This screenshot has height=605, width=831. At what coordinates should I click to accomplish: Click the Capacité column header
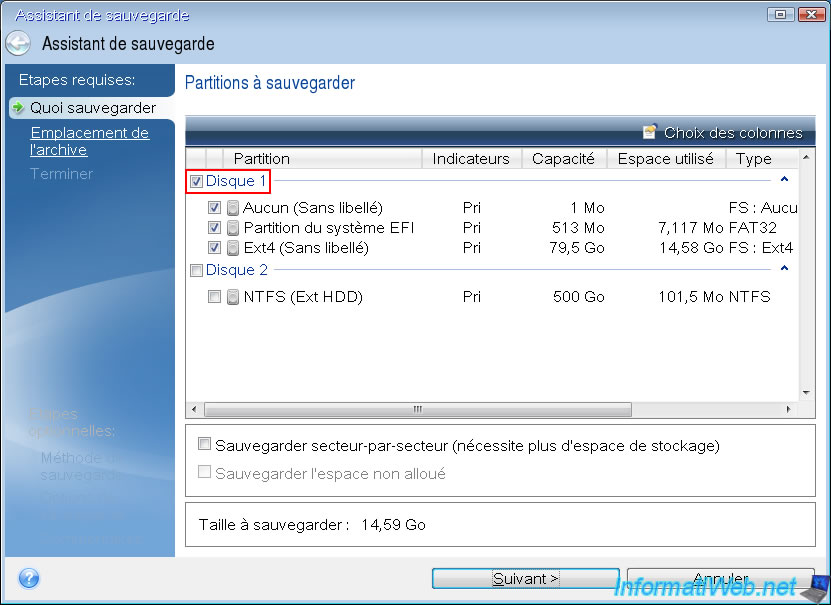pos(563,158)
